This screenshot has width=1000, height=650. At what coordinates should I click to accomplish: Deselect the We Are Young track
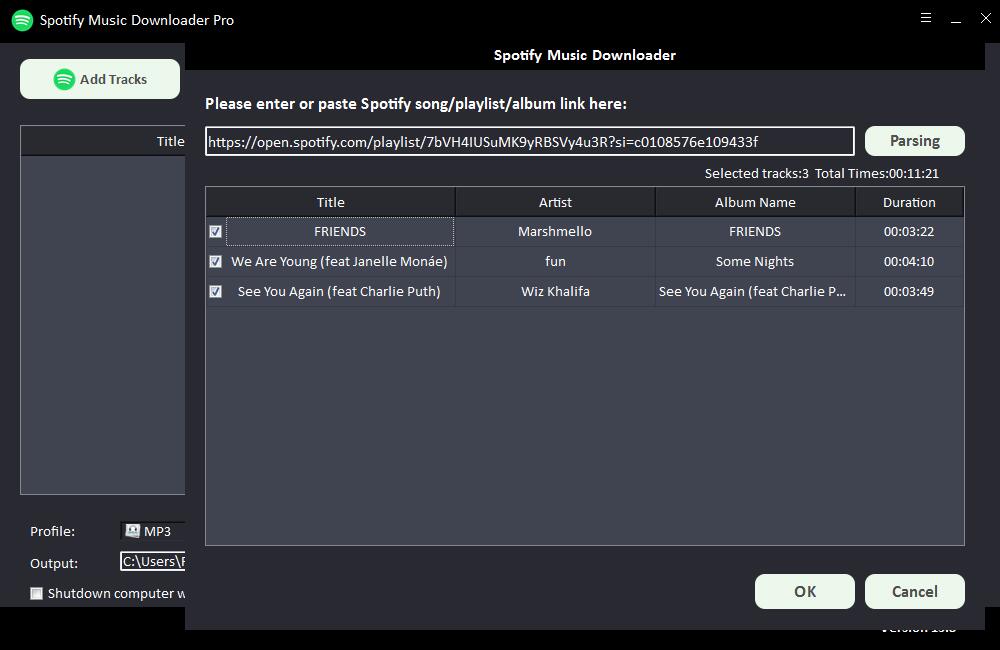coord(215,262)
